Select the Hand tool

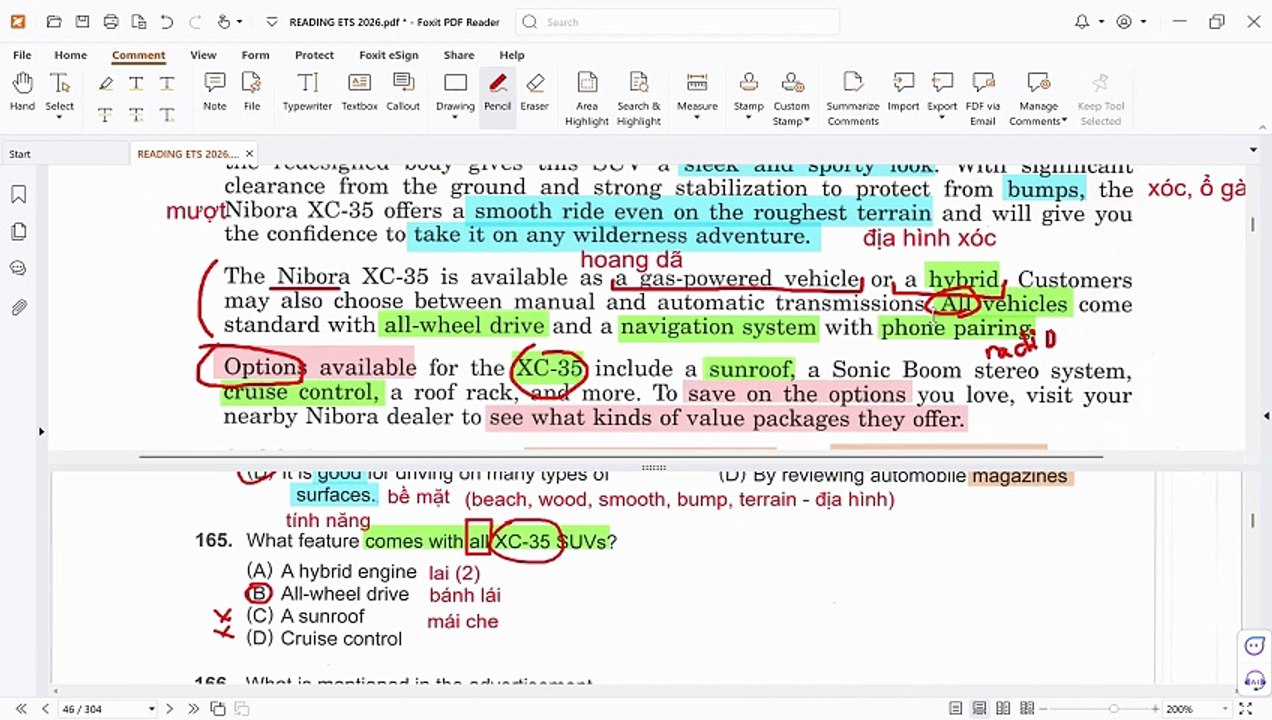coord(22,92)
